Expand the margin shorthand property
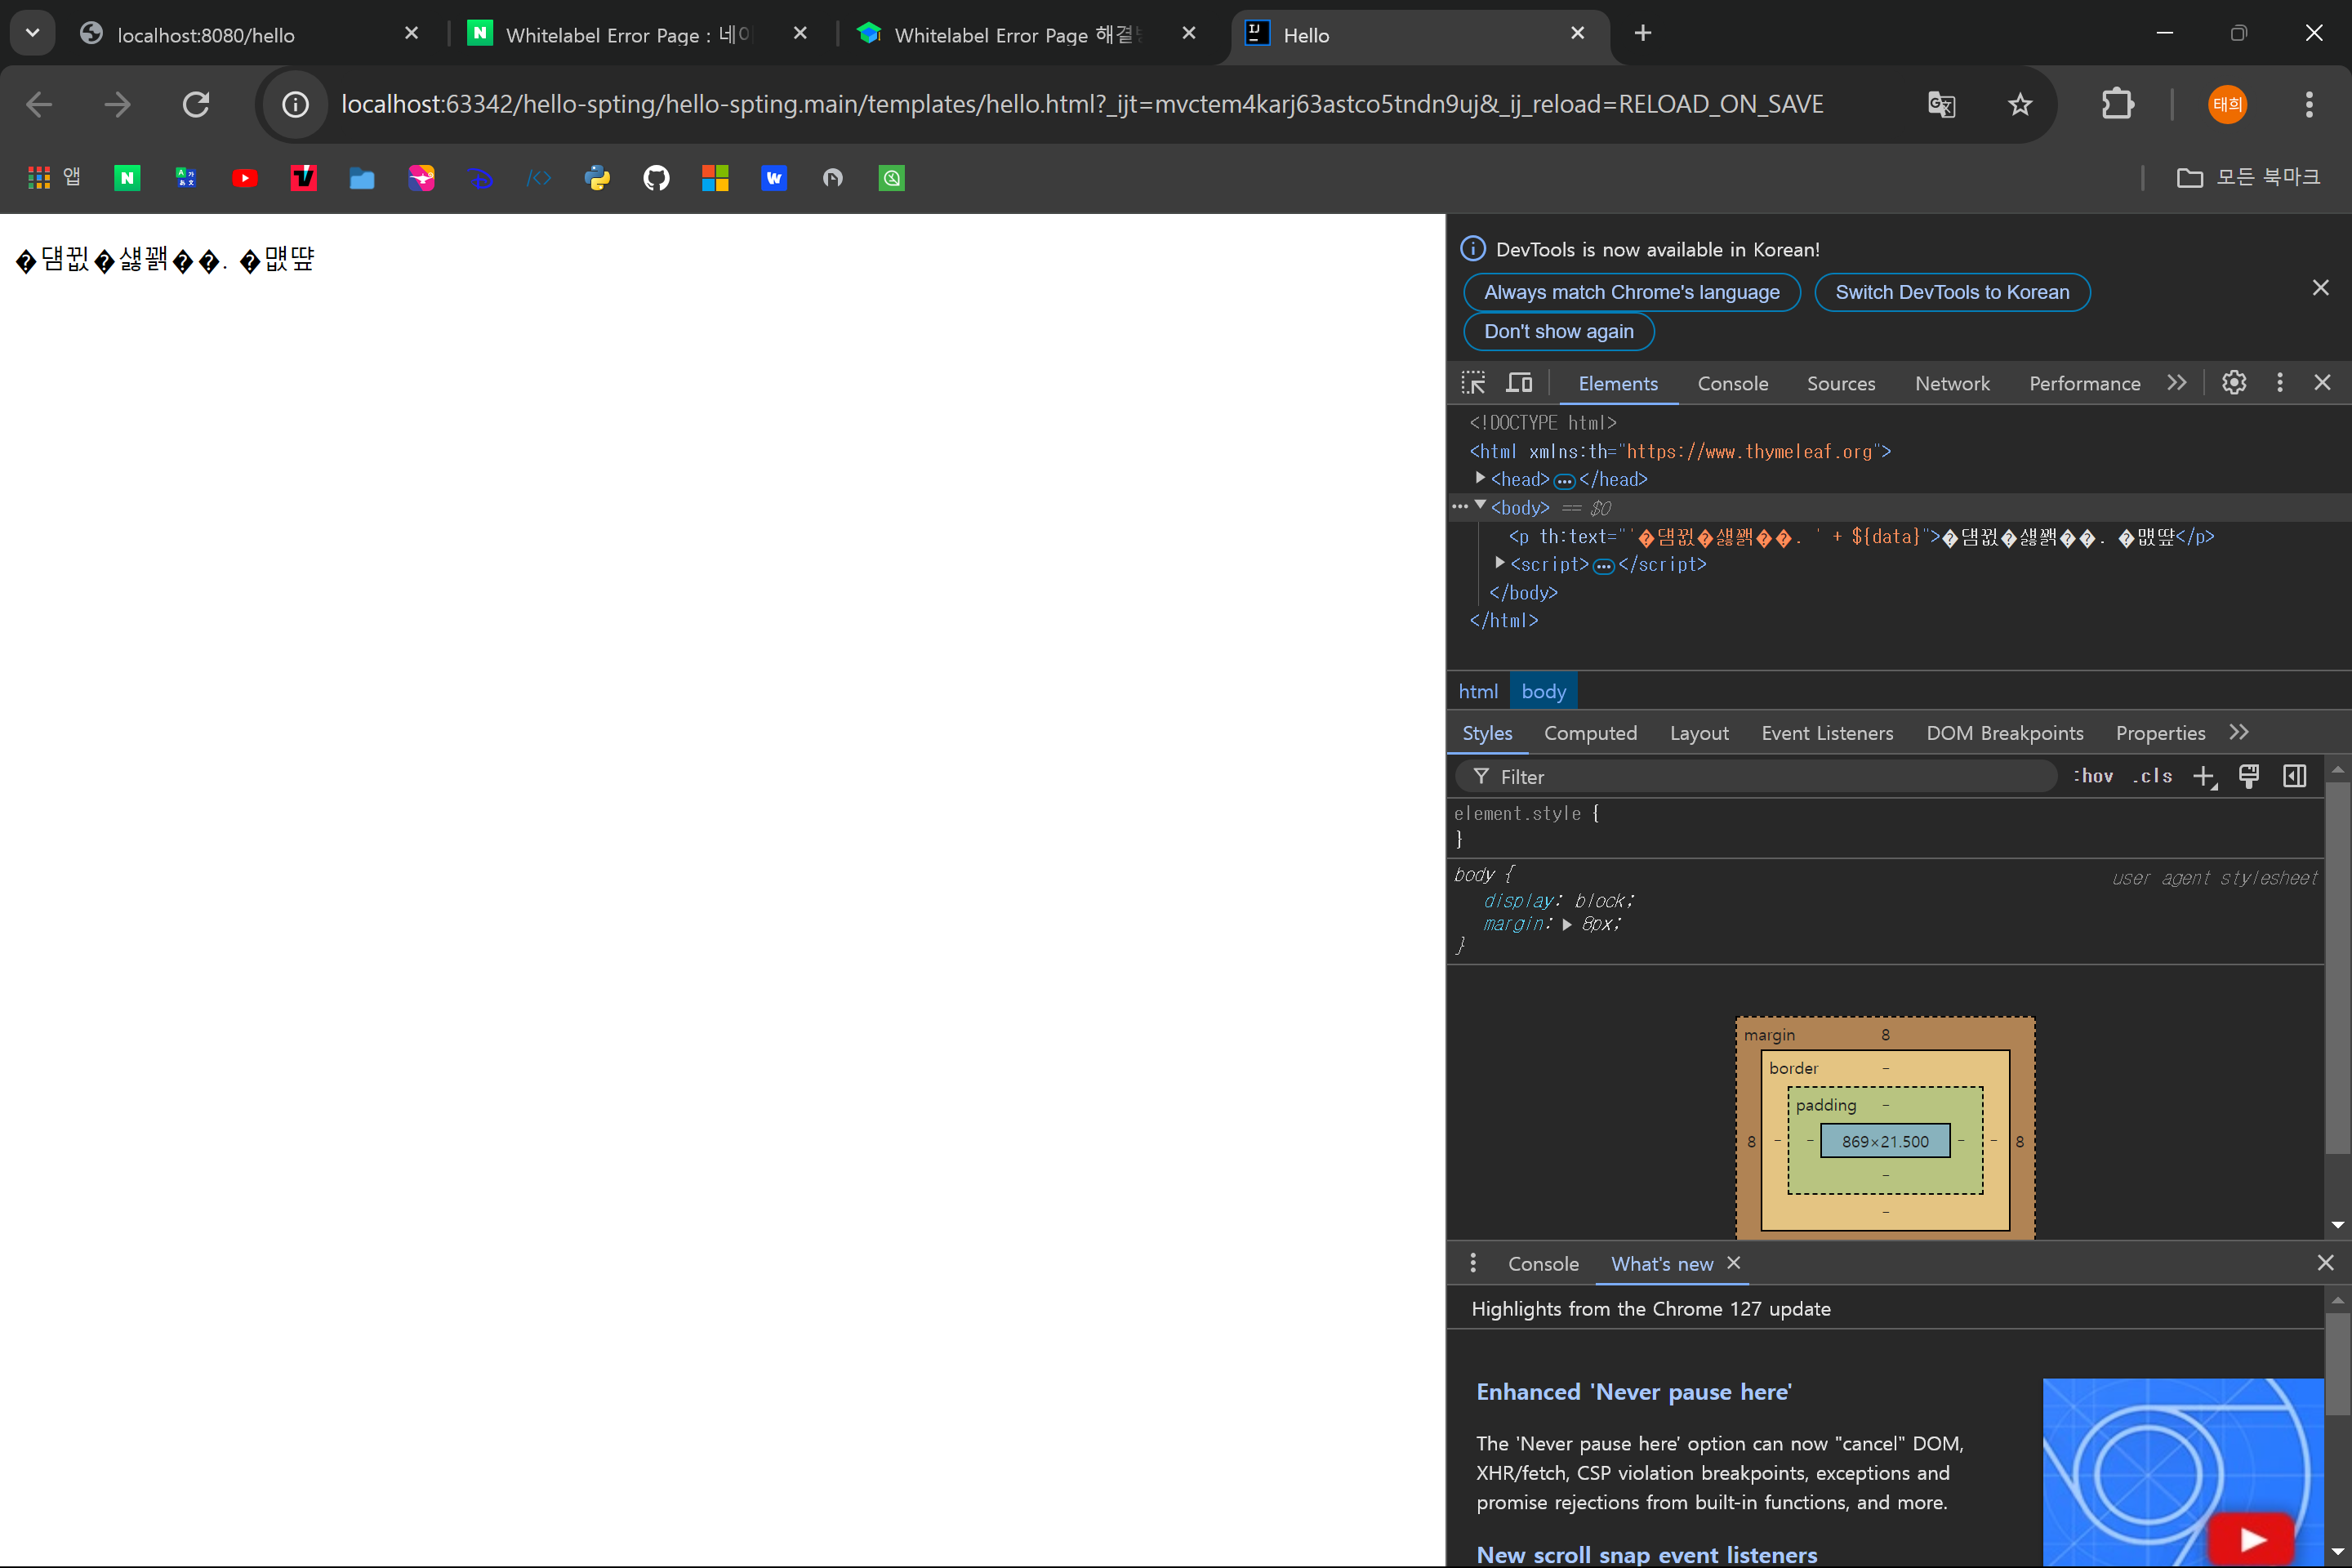This screenshot has width=2352, height=1568. (x=1567, y=925)
